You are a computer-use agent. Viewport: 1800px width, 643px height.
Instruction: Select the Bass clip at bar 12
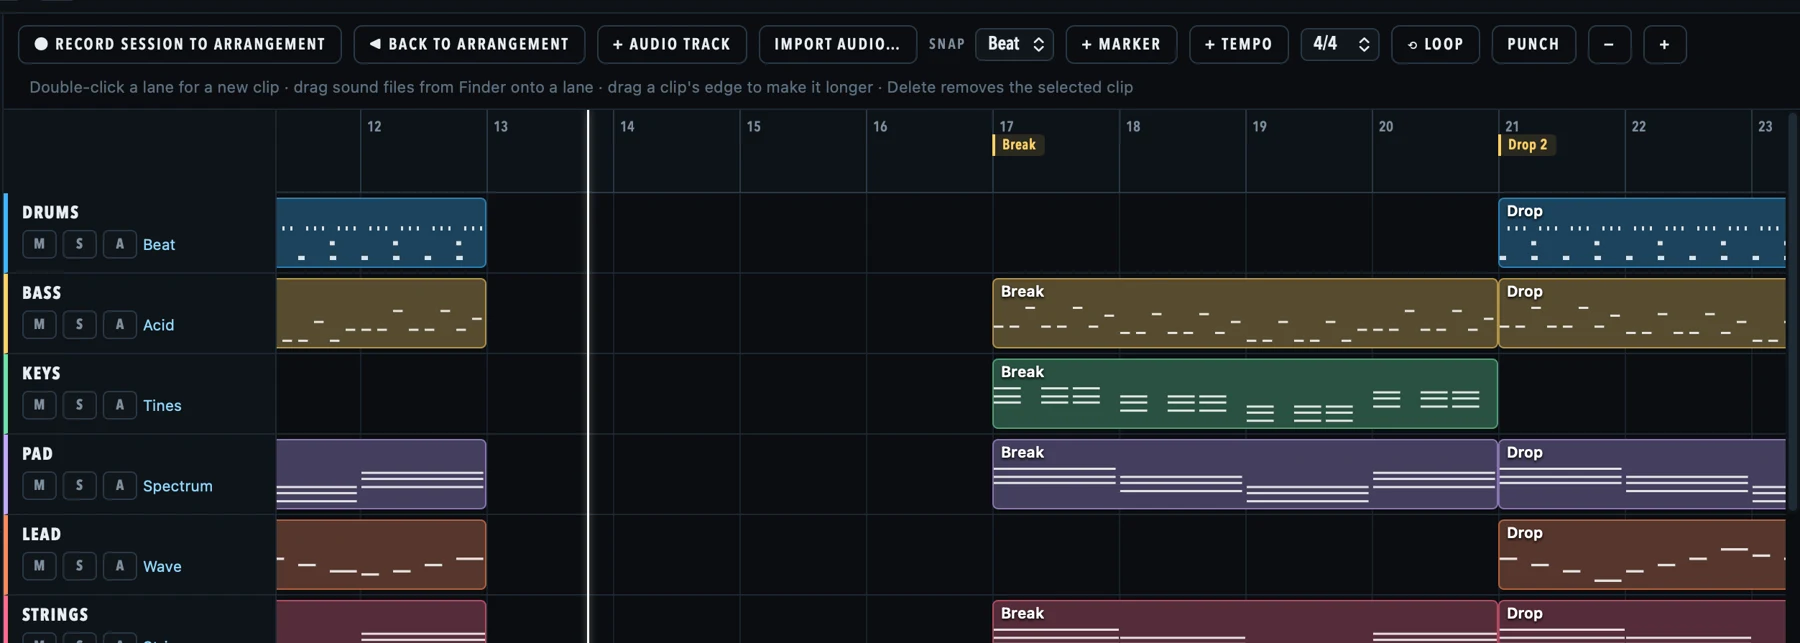381,313
